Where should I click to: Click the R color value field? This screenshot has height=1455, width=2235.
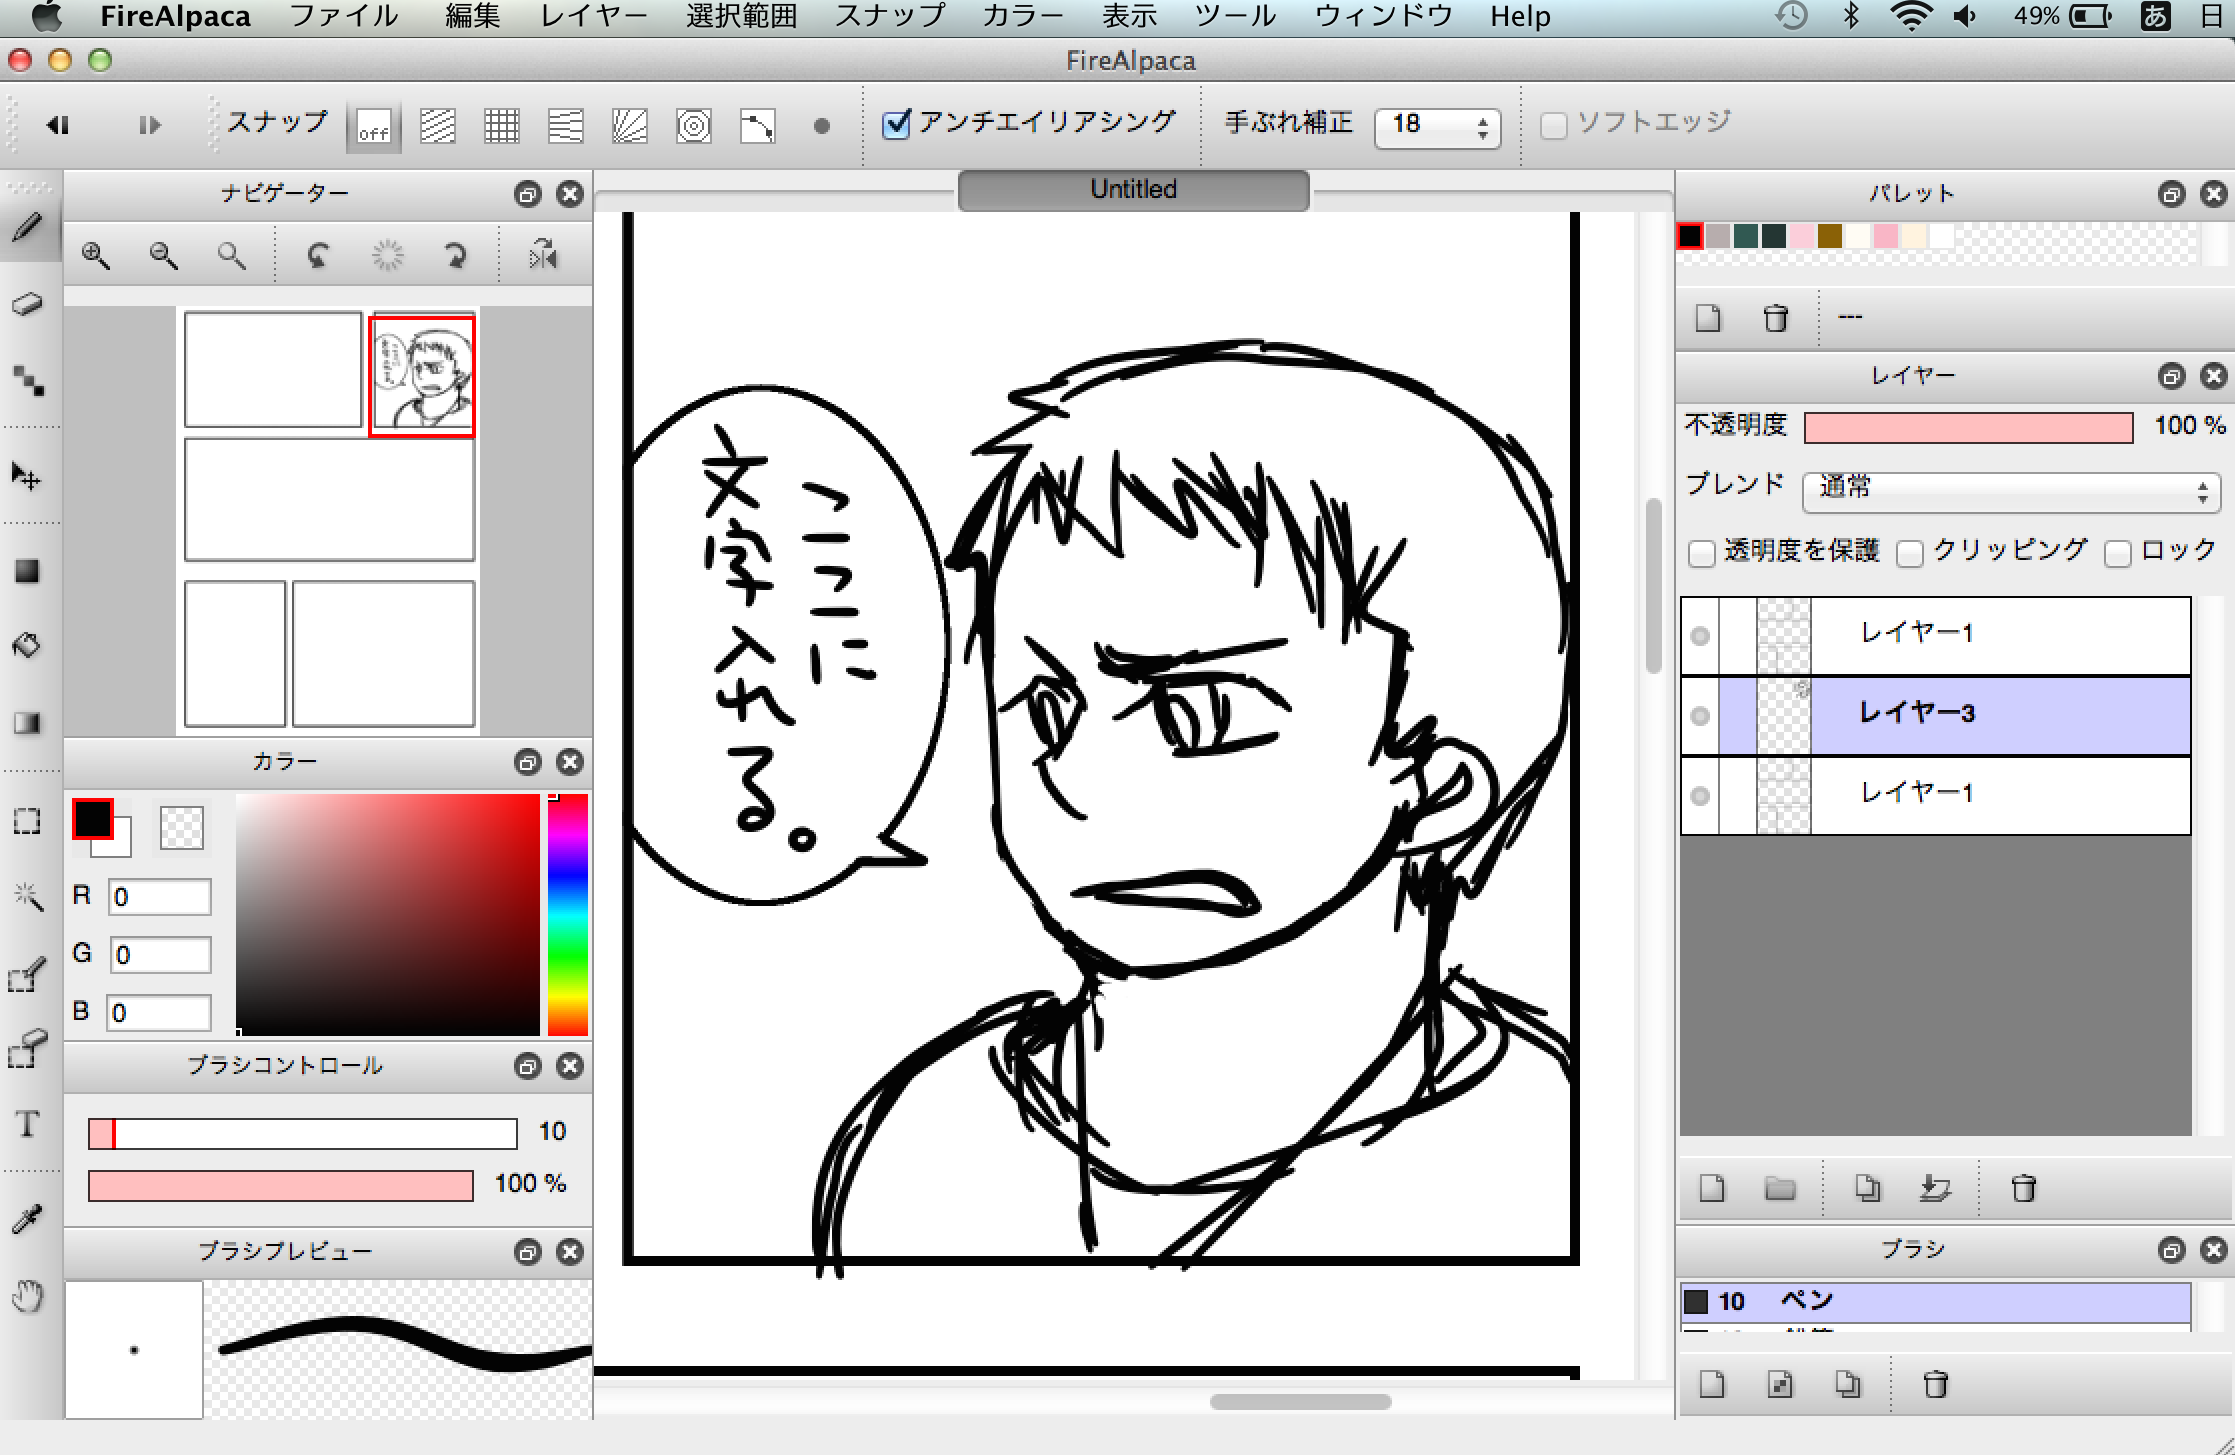click(160, 897)
